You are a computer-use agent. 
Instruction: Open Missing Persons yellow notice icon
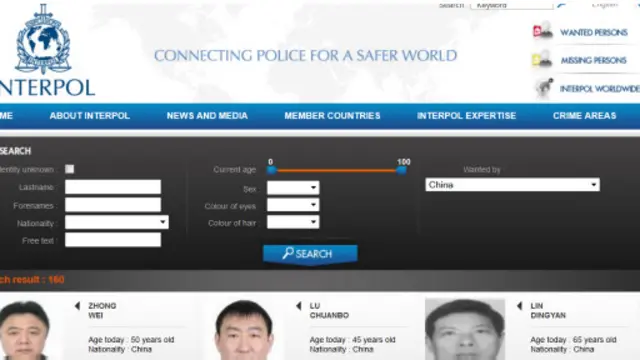click(542, 60)
